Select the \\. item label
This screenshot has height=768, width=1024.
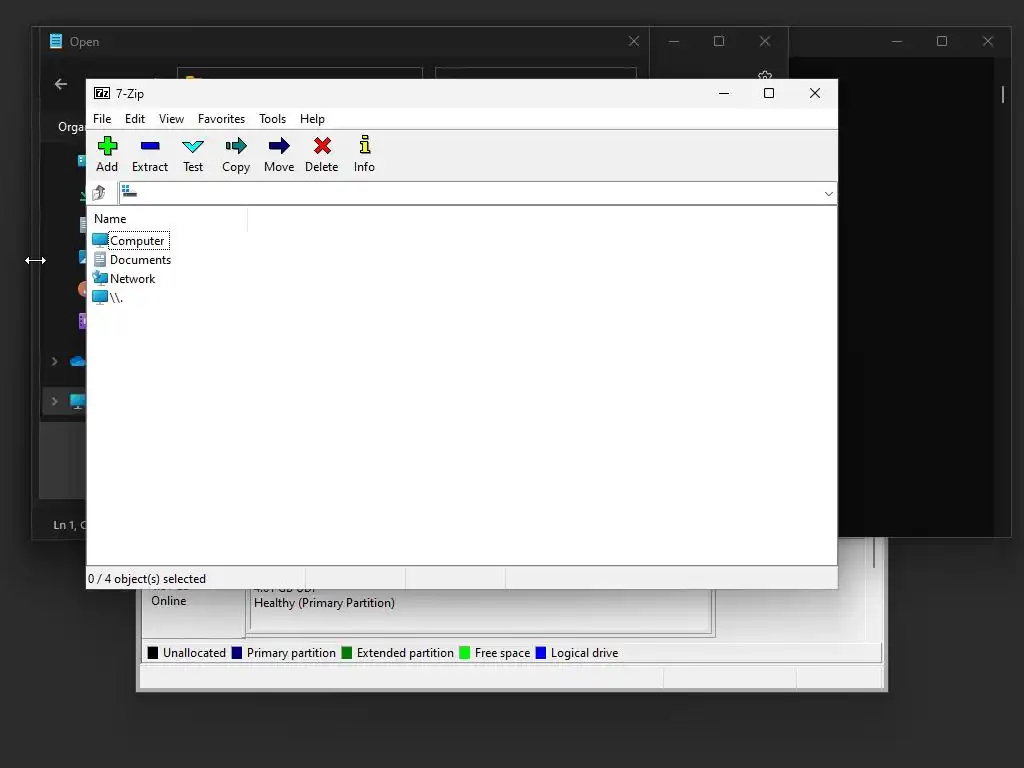pyautogui.click(x=116, y=297)
